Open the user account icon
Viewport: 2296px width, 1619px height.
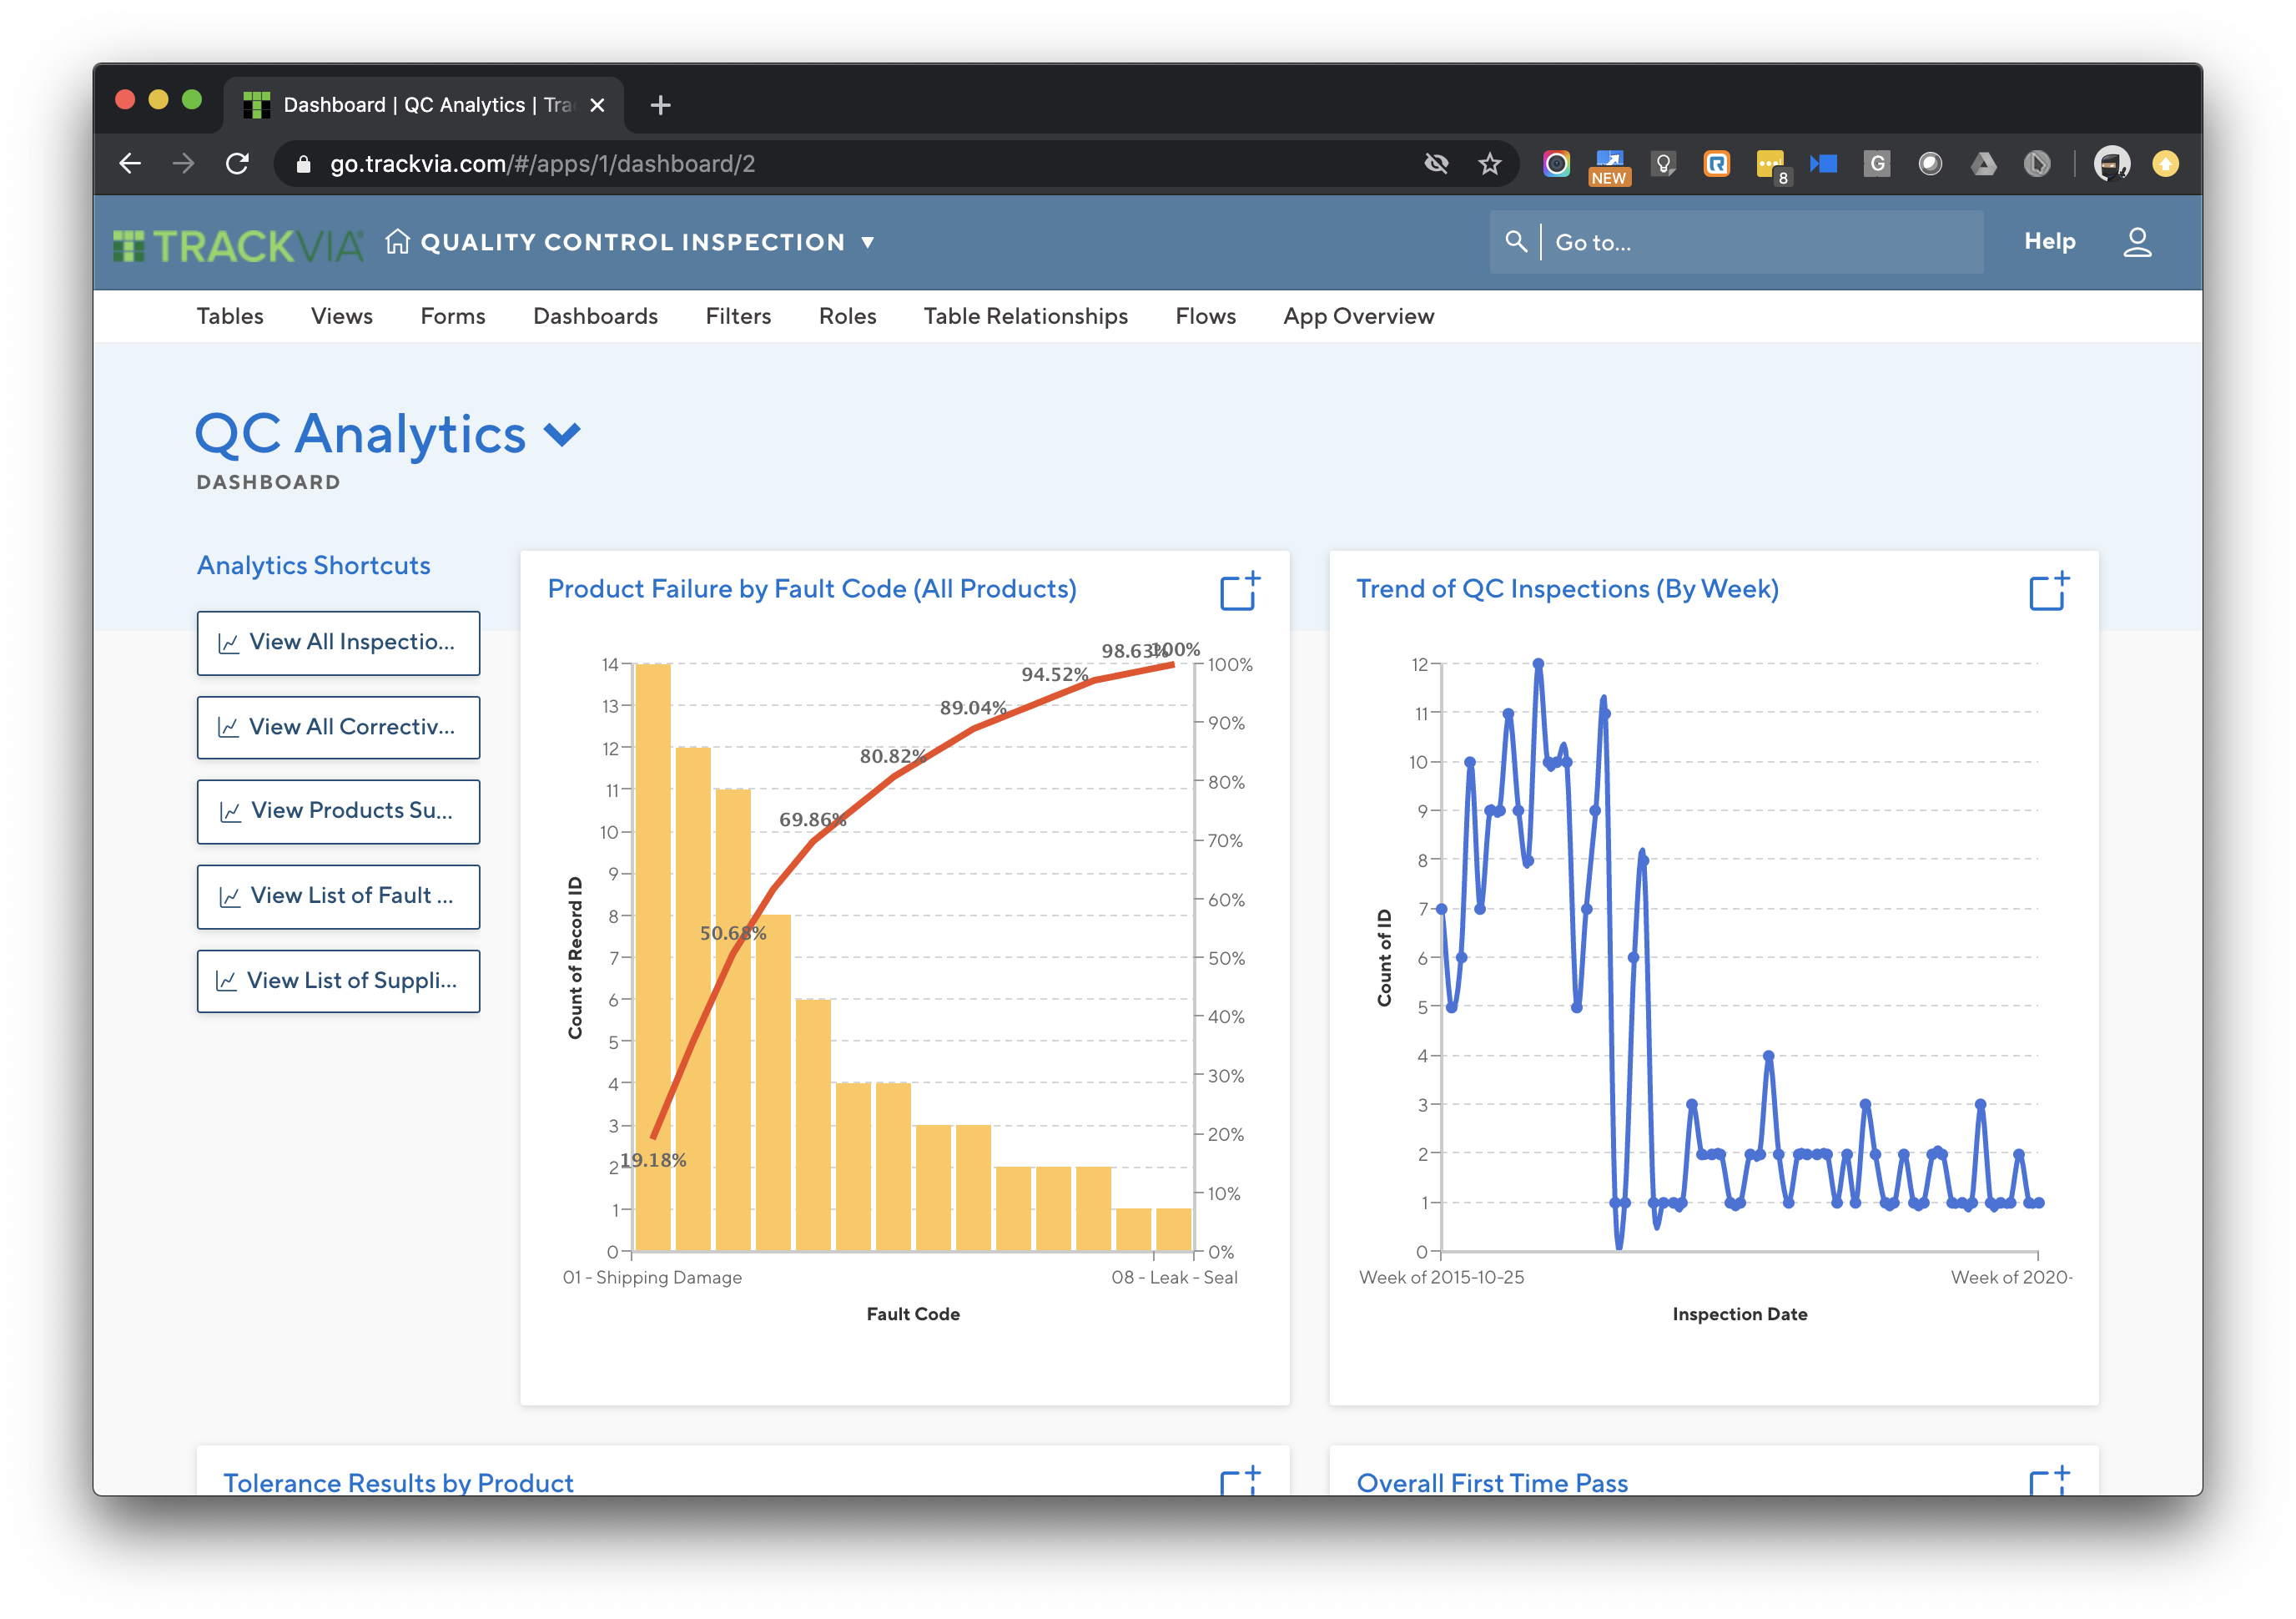click(2137, 242)
